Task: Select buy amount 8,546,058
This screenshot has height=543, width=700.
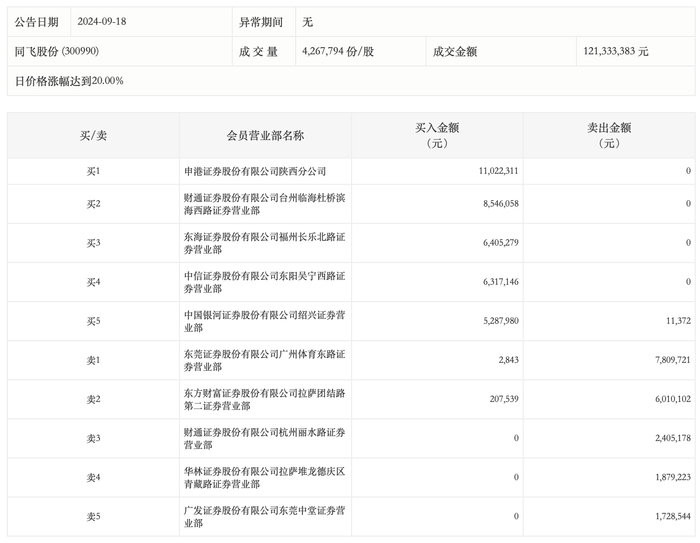Action: [500, 204]
